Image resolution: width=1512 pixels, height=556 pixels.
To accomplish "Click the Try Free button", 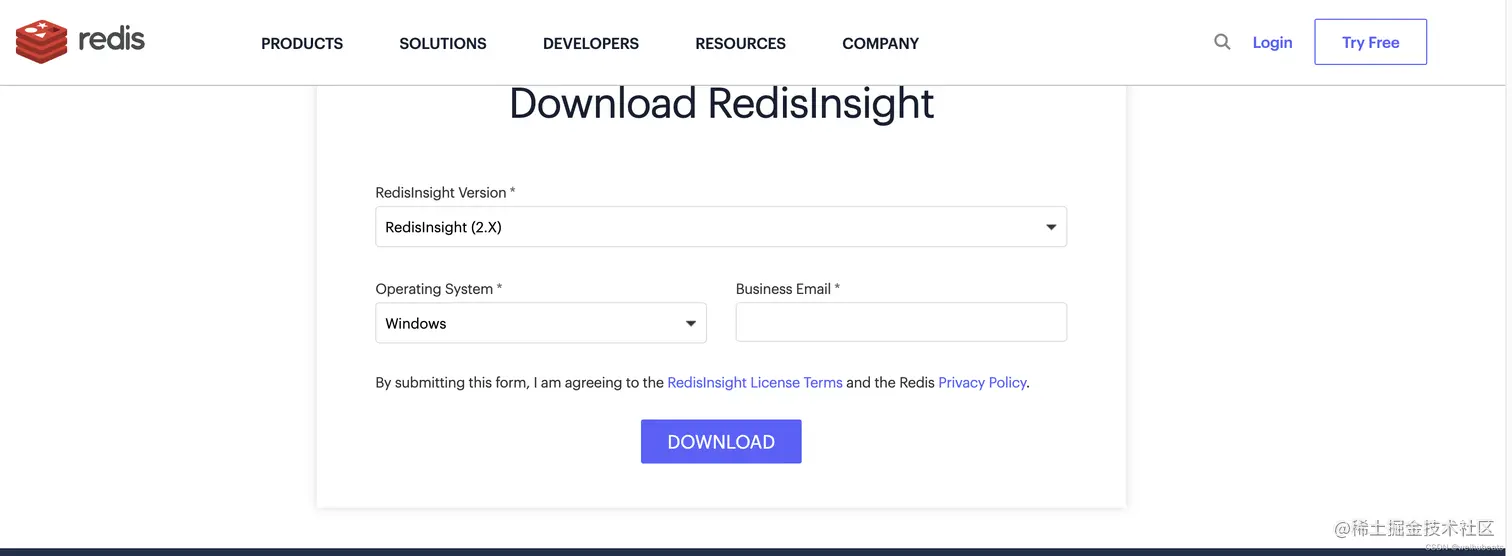I will pos(1370,42).
